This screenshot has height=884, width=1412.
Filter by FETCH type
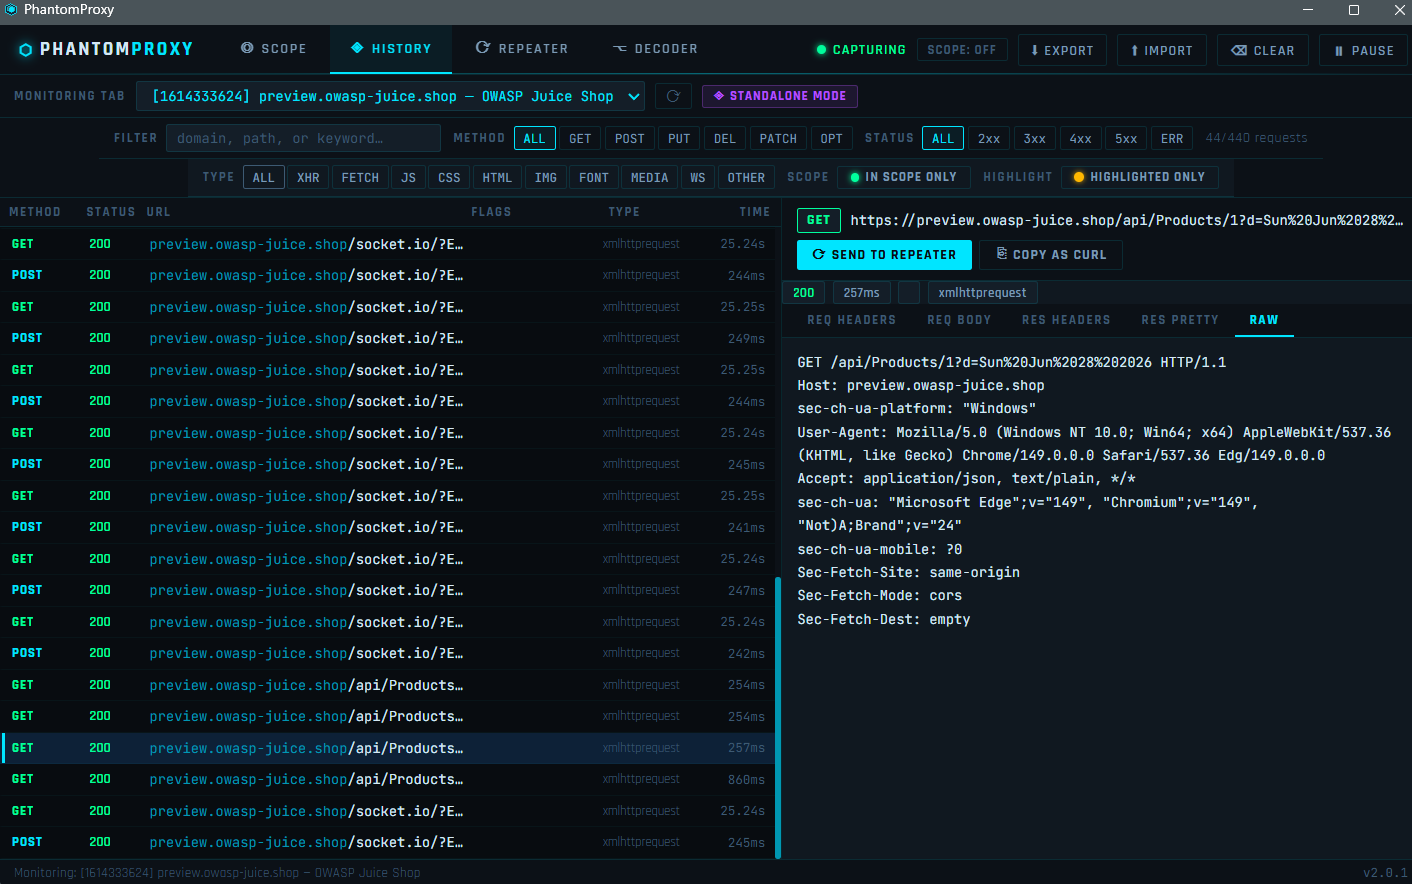pyautogui.click(x=360, y=177)
